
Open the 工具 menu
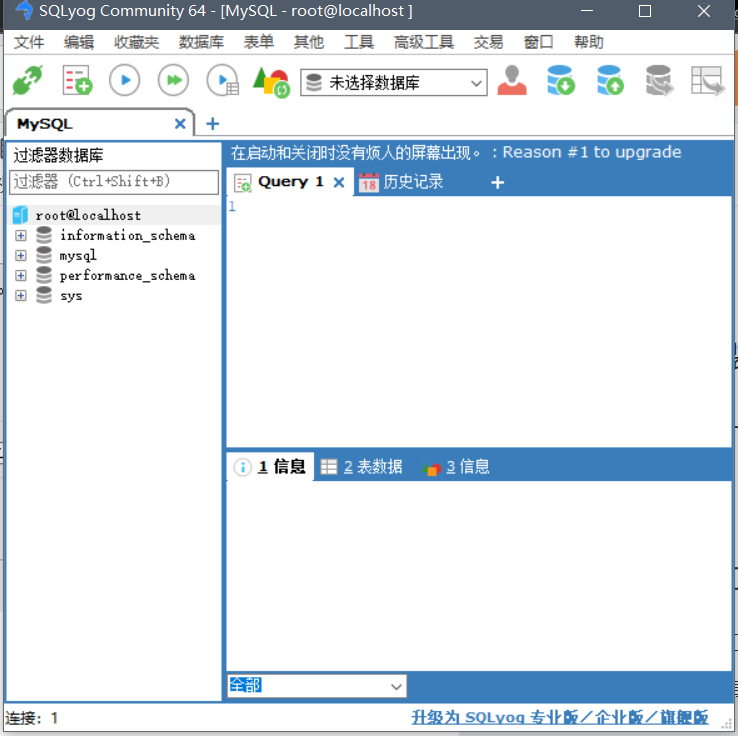click(359, 42)
